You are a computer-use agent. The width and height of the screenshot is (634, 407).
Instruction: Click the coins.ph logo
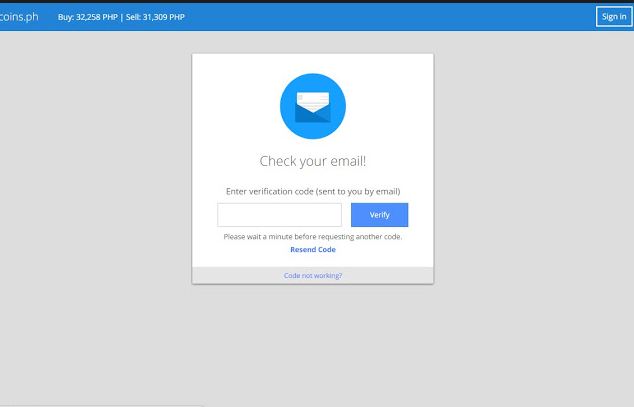coord(19,17)
